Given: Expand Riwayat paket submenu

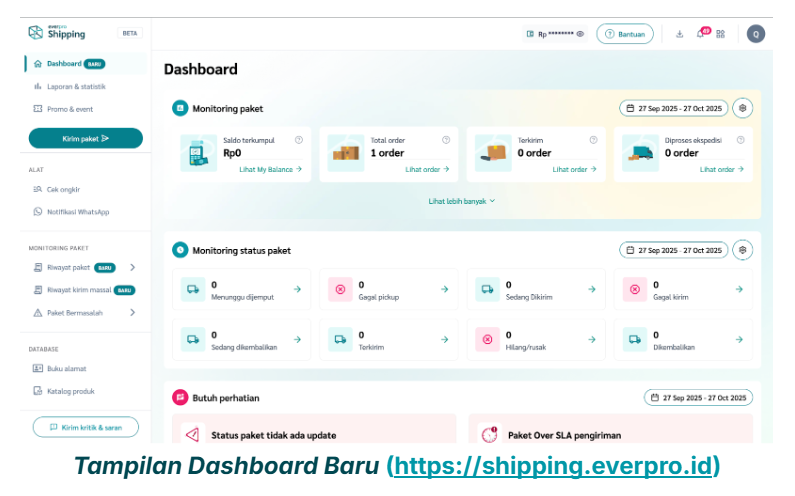Looking at the screenshot, I should pyautogui.click(x=132, y=267).
